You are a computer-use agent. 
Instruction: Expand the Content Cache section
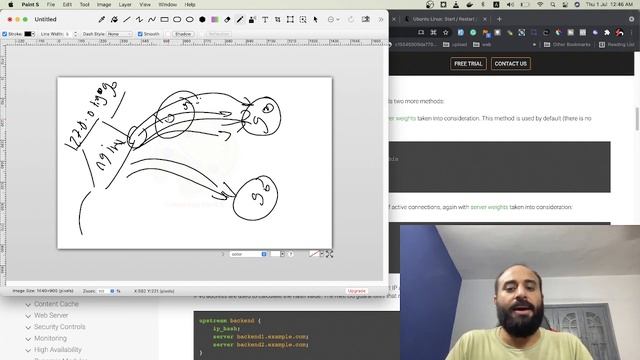point(52,304)
